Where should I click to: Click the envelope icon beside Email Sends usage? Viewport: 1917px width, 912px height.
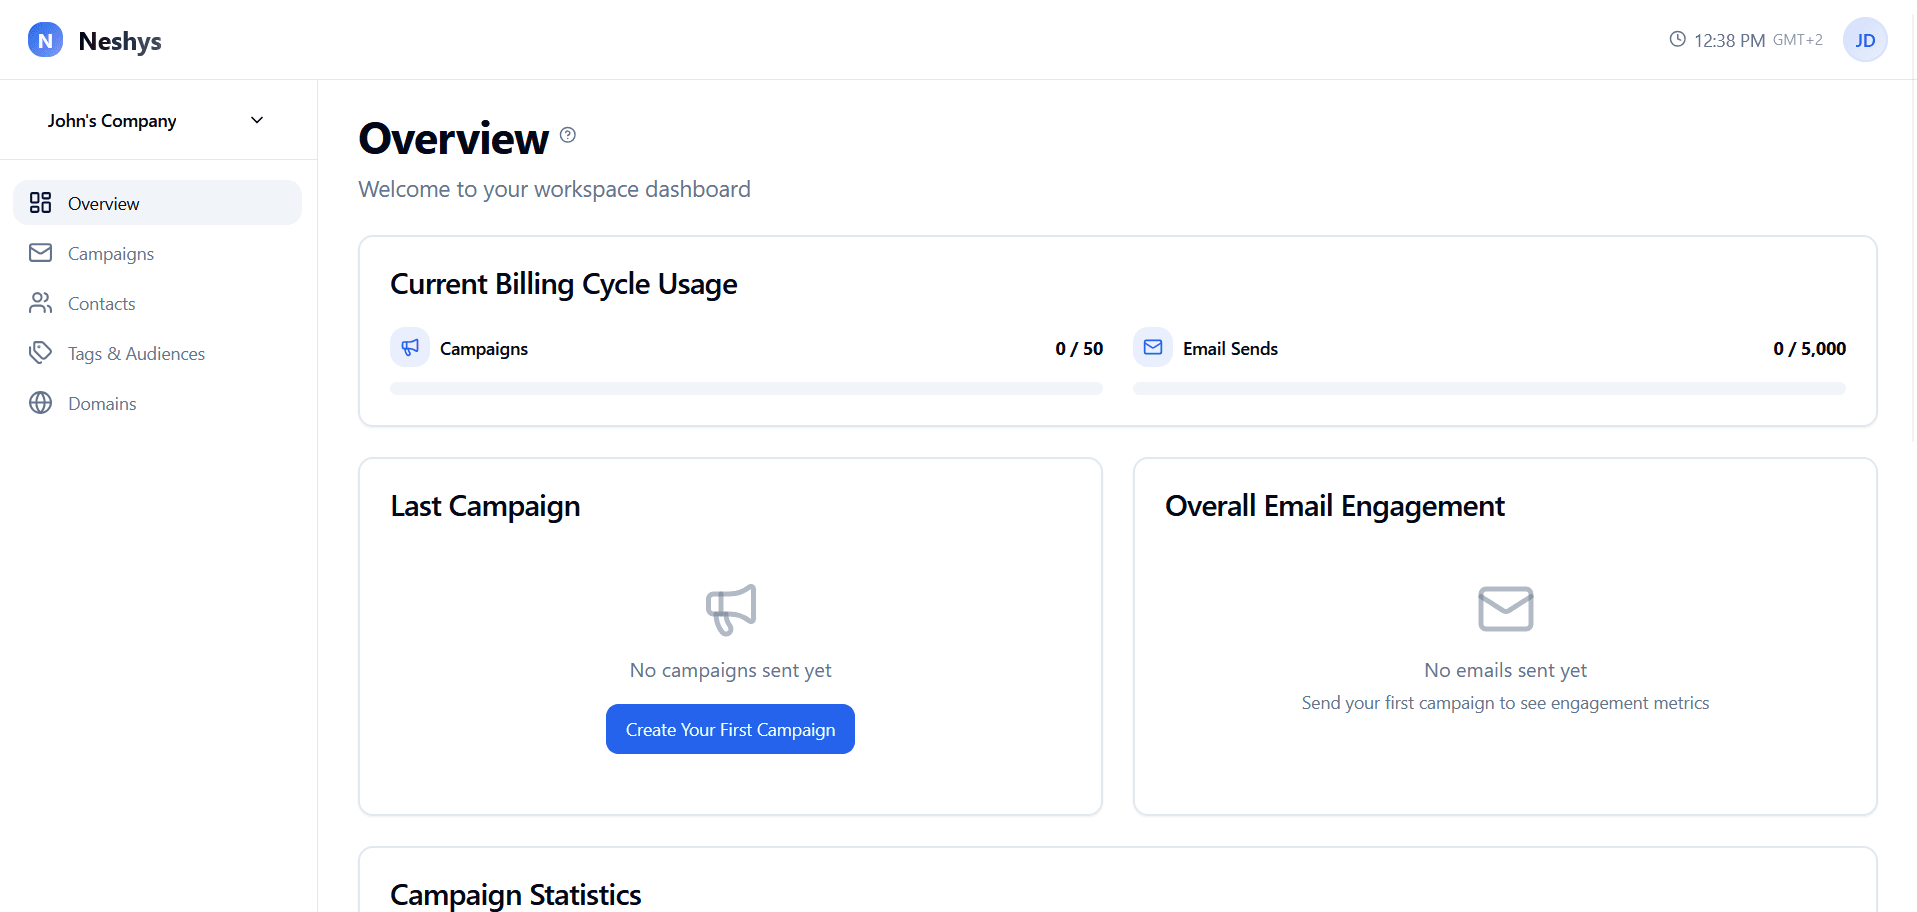pyautogui.click(x=1153, y=347)
